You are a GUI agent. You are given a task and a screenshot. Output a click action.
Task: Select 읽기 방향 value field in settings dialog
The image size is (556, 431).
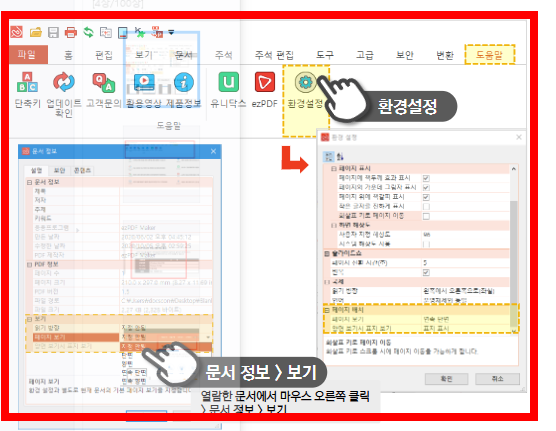(466, 291)
